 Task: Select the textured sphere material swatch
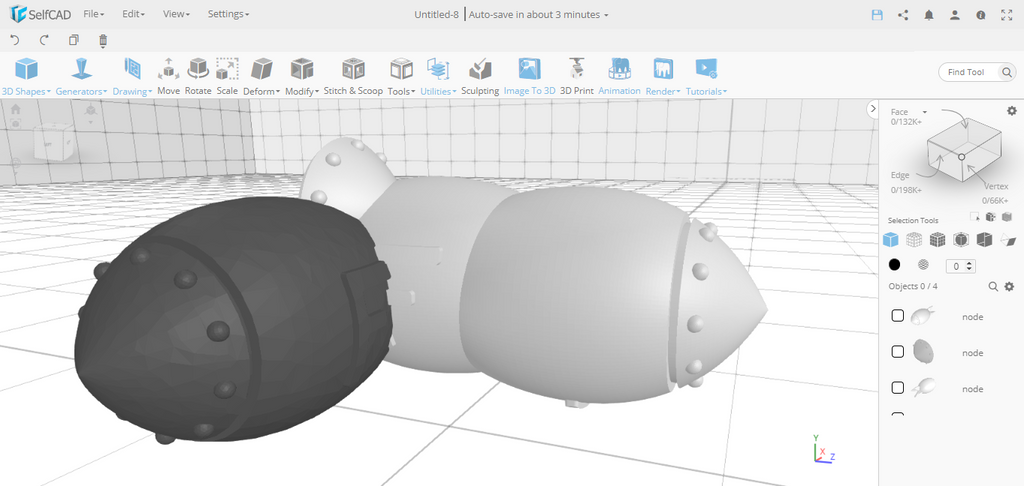pos(923,265)
